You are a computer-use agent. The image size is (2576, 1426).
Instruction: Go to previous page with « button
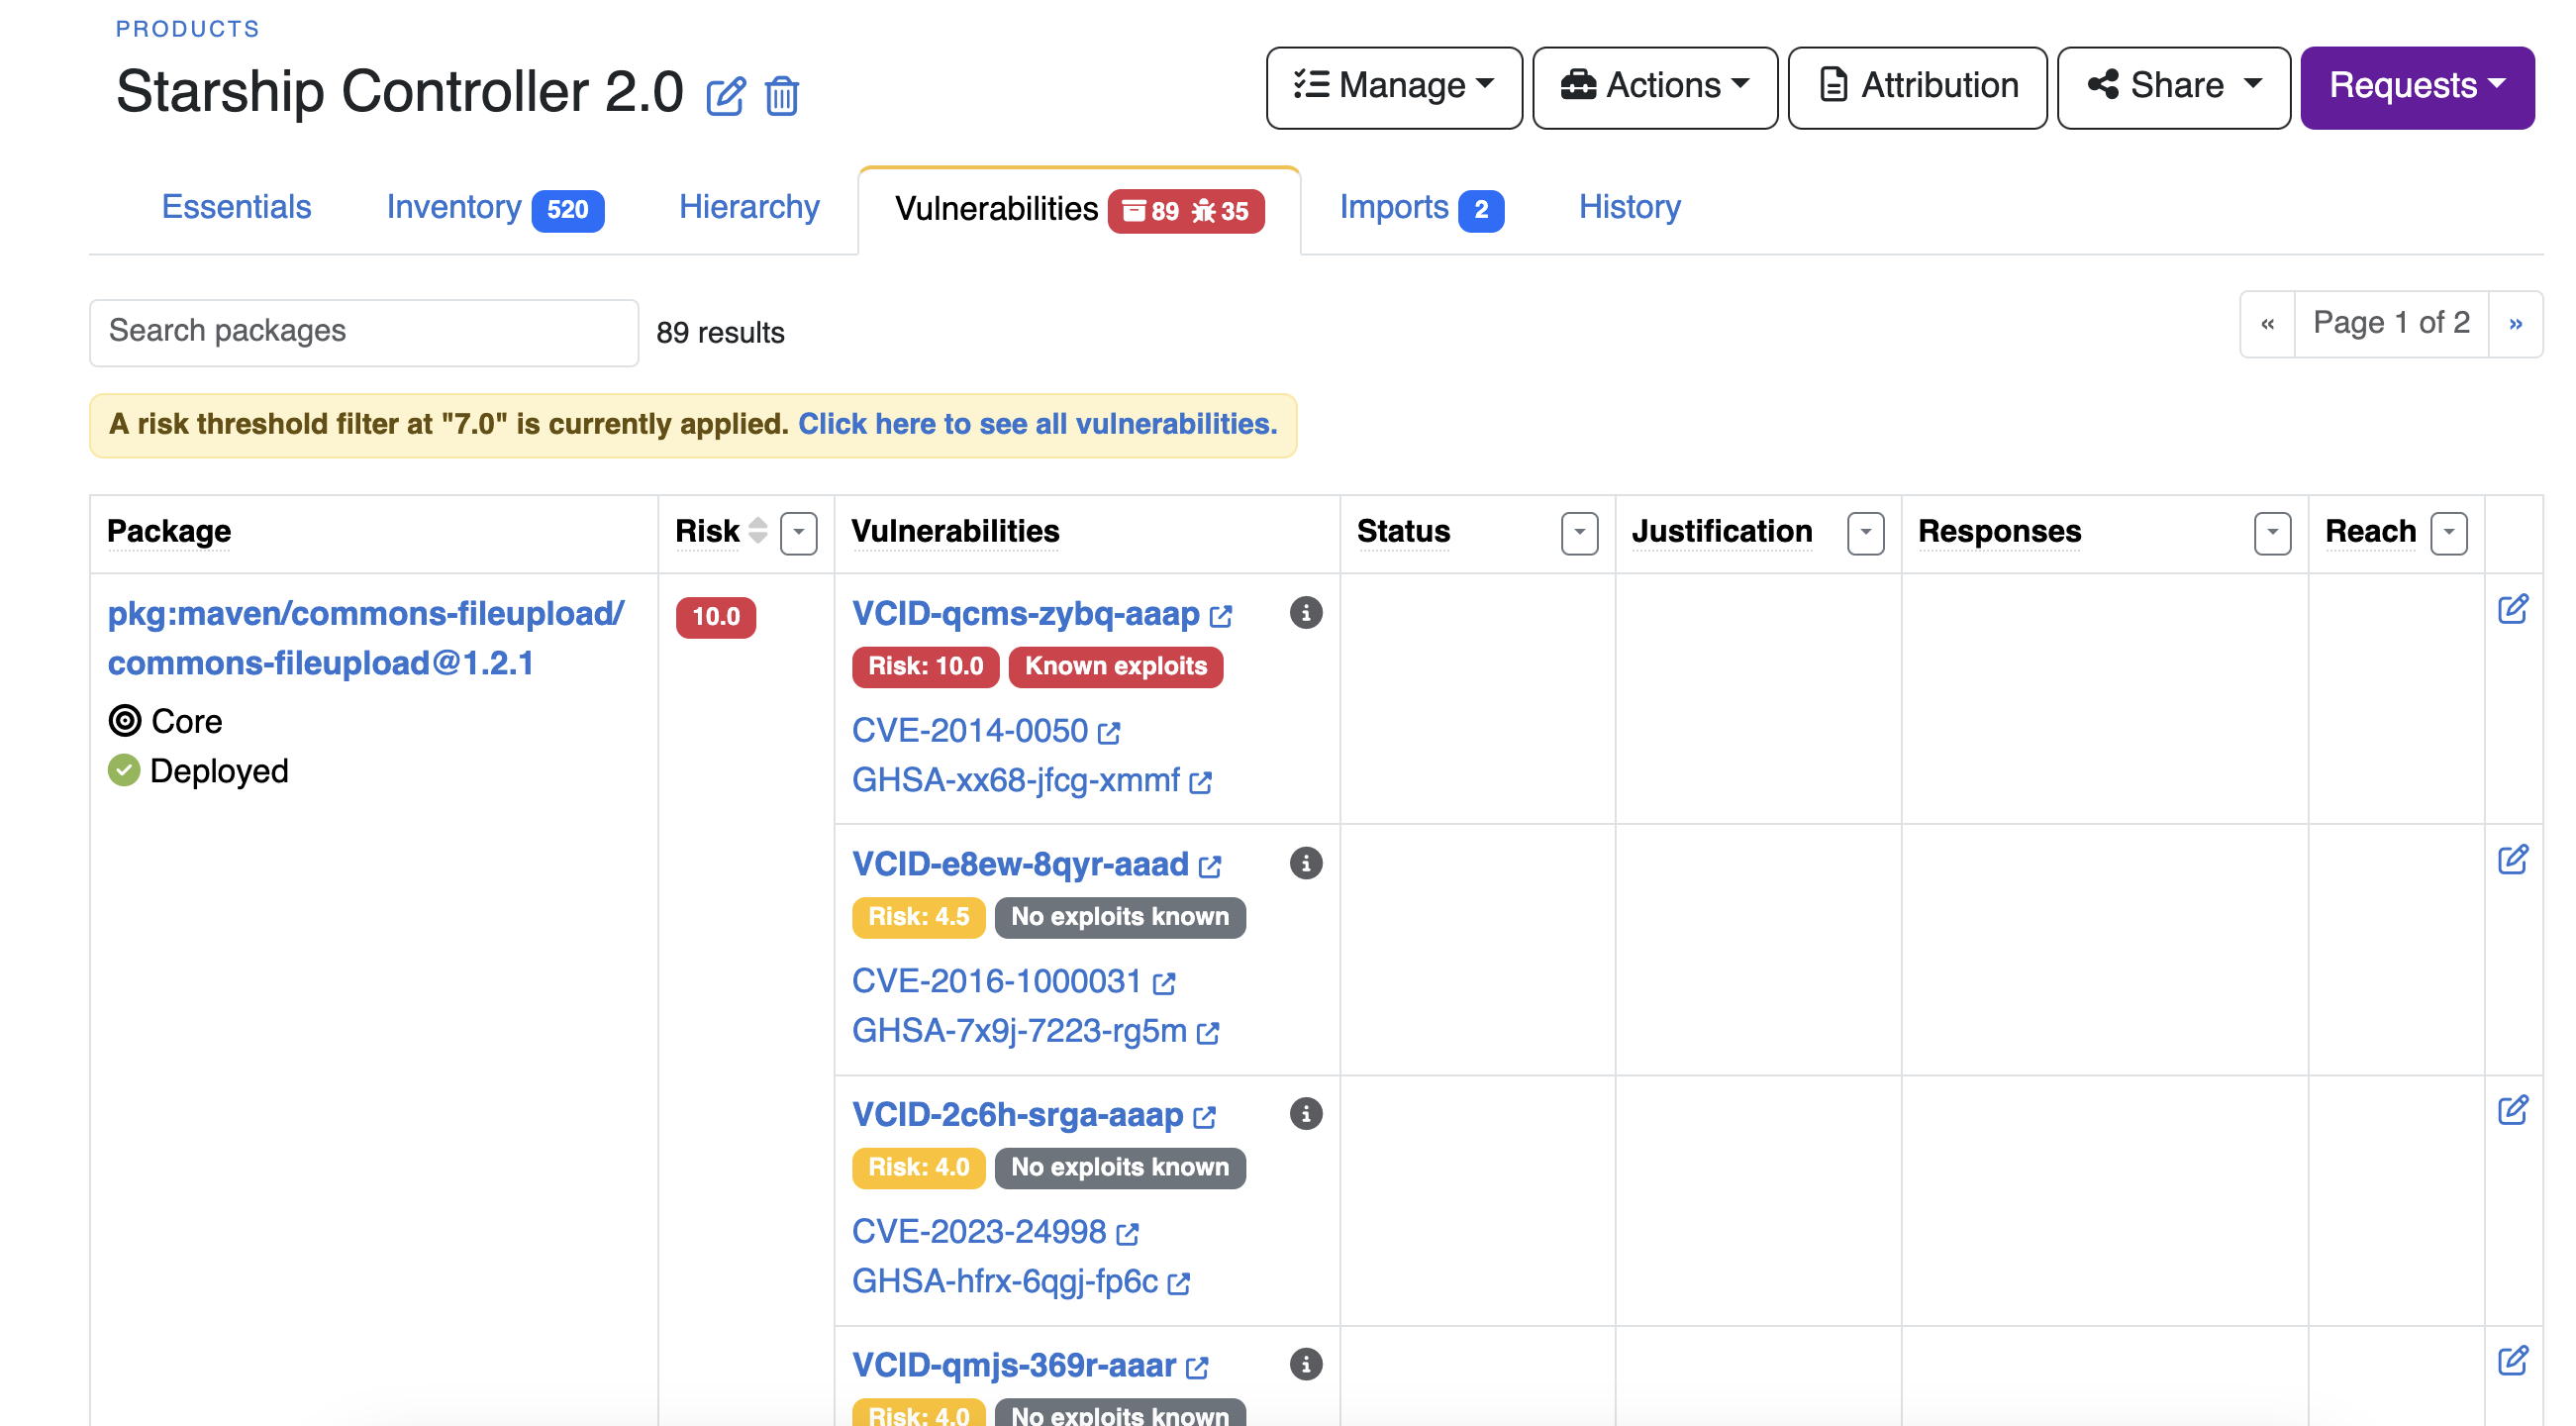(2267, 323)
